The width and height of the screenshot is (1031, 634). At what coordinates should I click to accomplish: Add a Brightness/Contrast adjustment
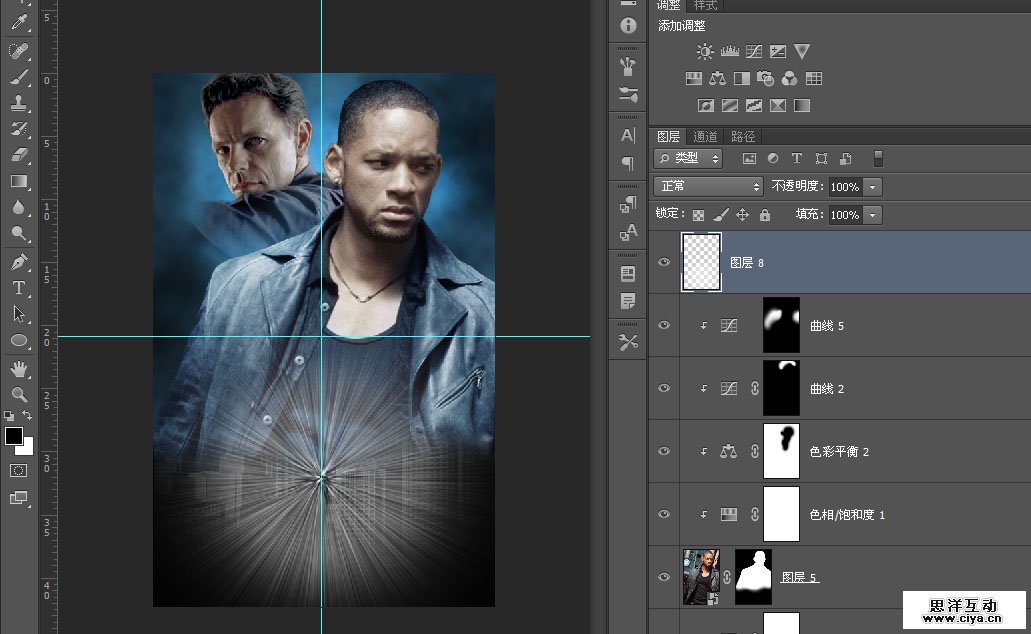click(x=705, y=52)
